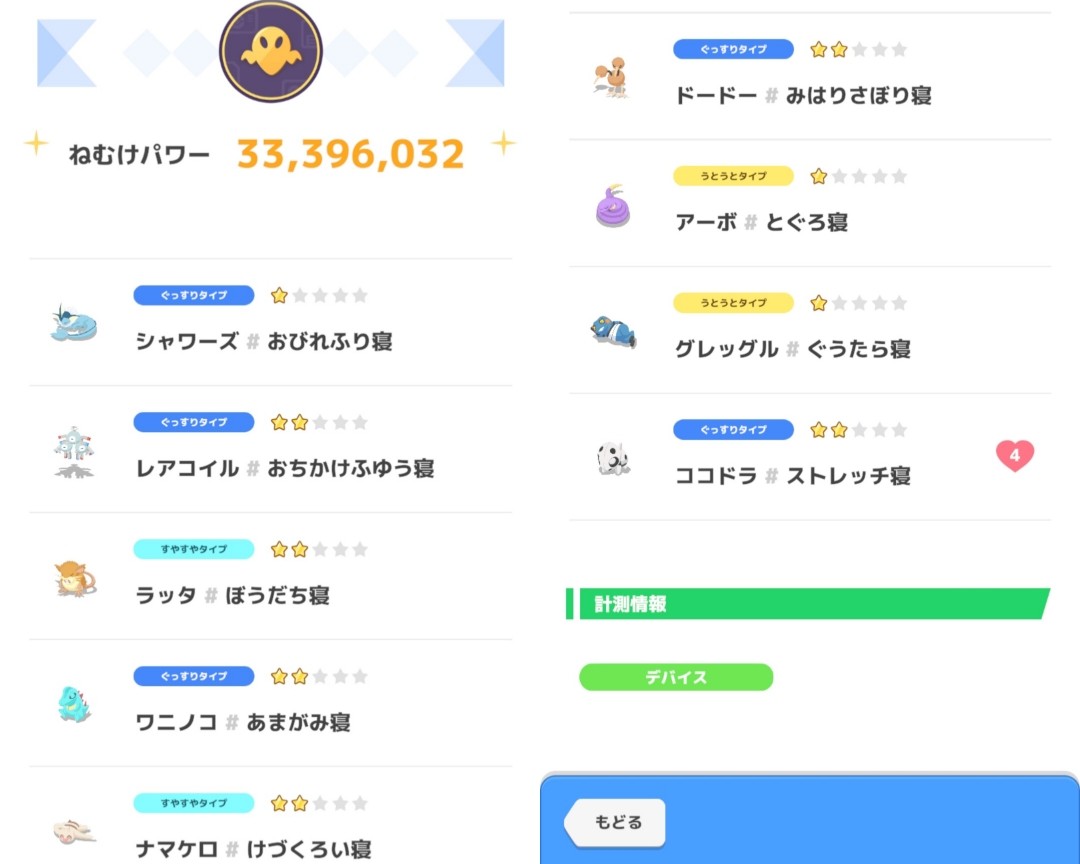The width and height of the screenshot is (1080, 864).
Task: Tap the pink heart badge showing 4
Action: point(1014,457)
